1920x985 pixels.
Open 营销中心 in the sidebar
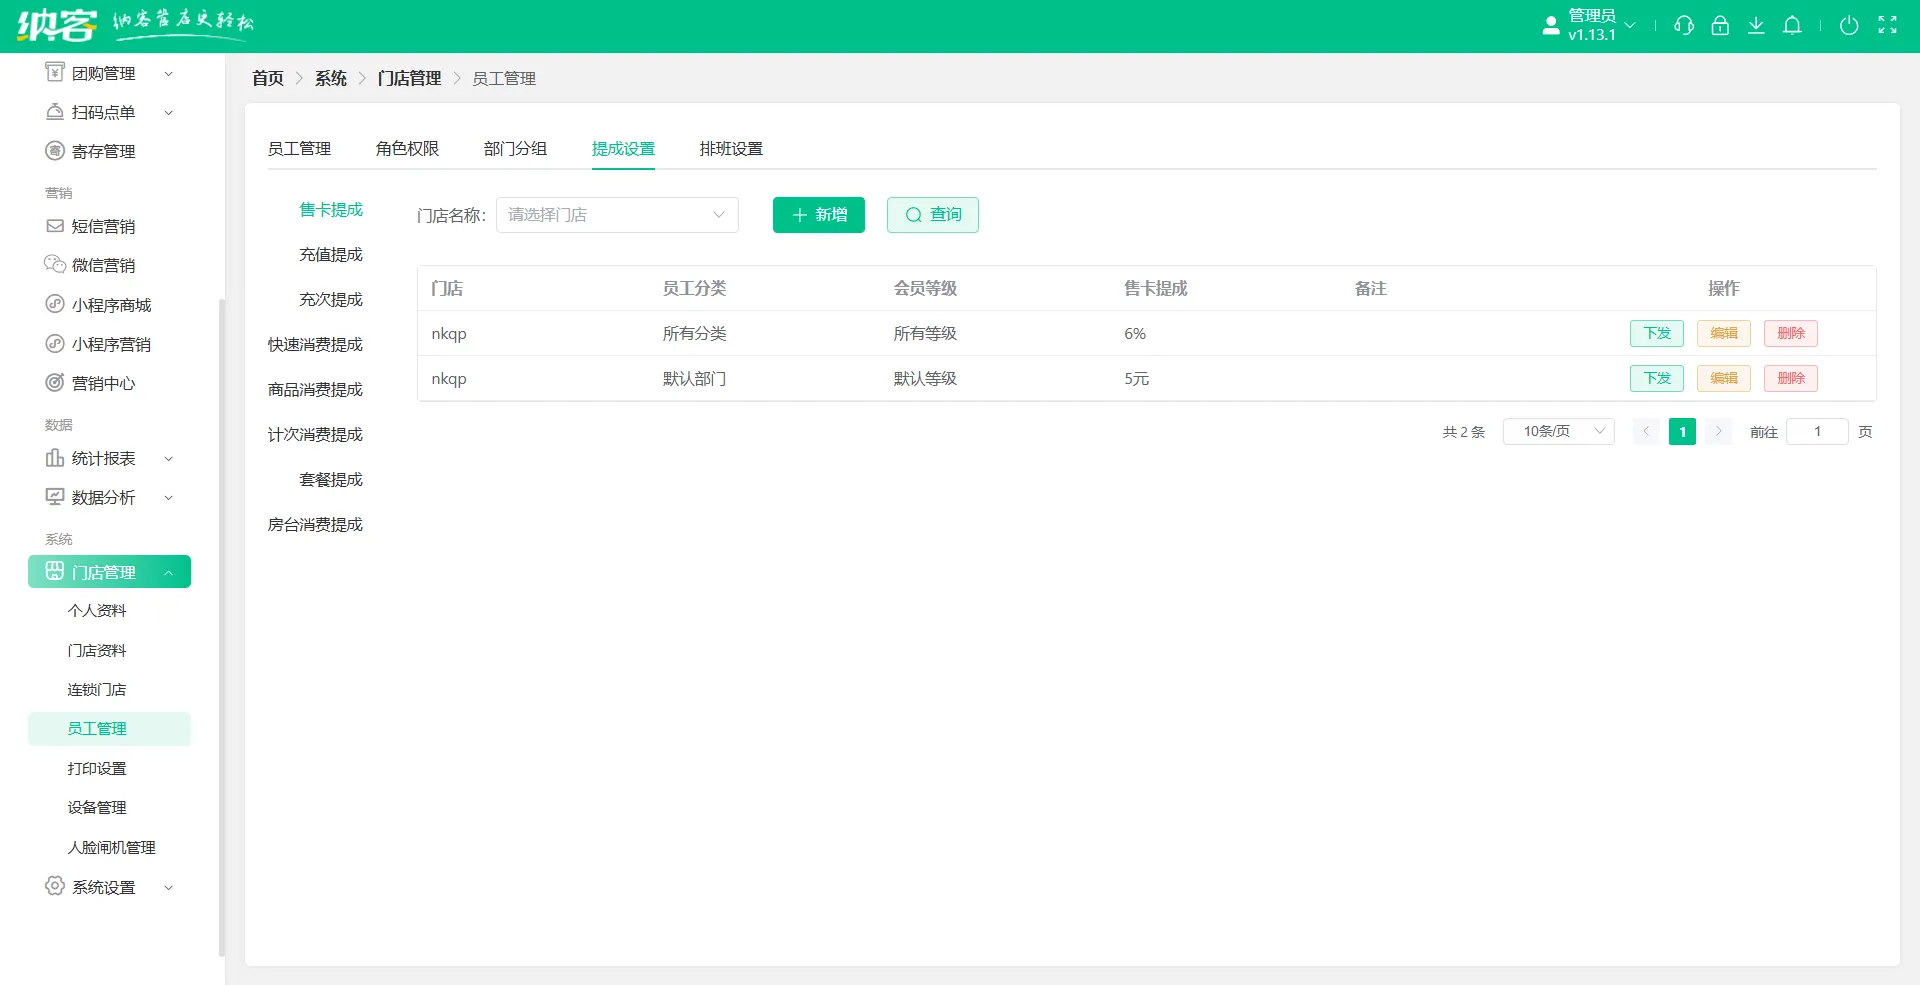click(104, 382)
